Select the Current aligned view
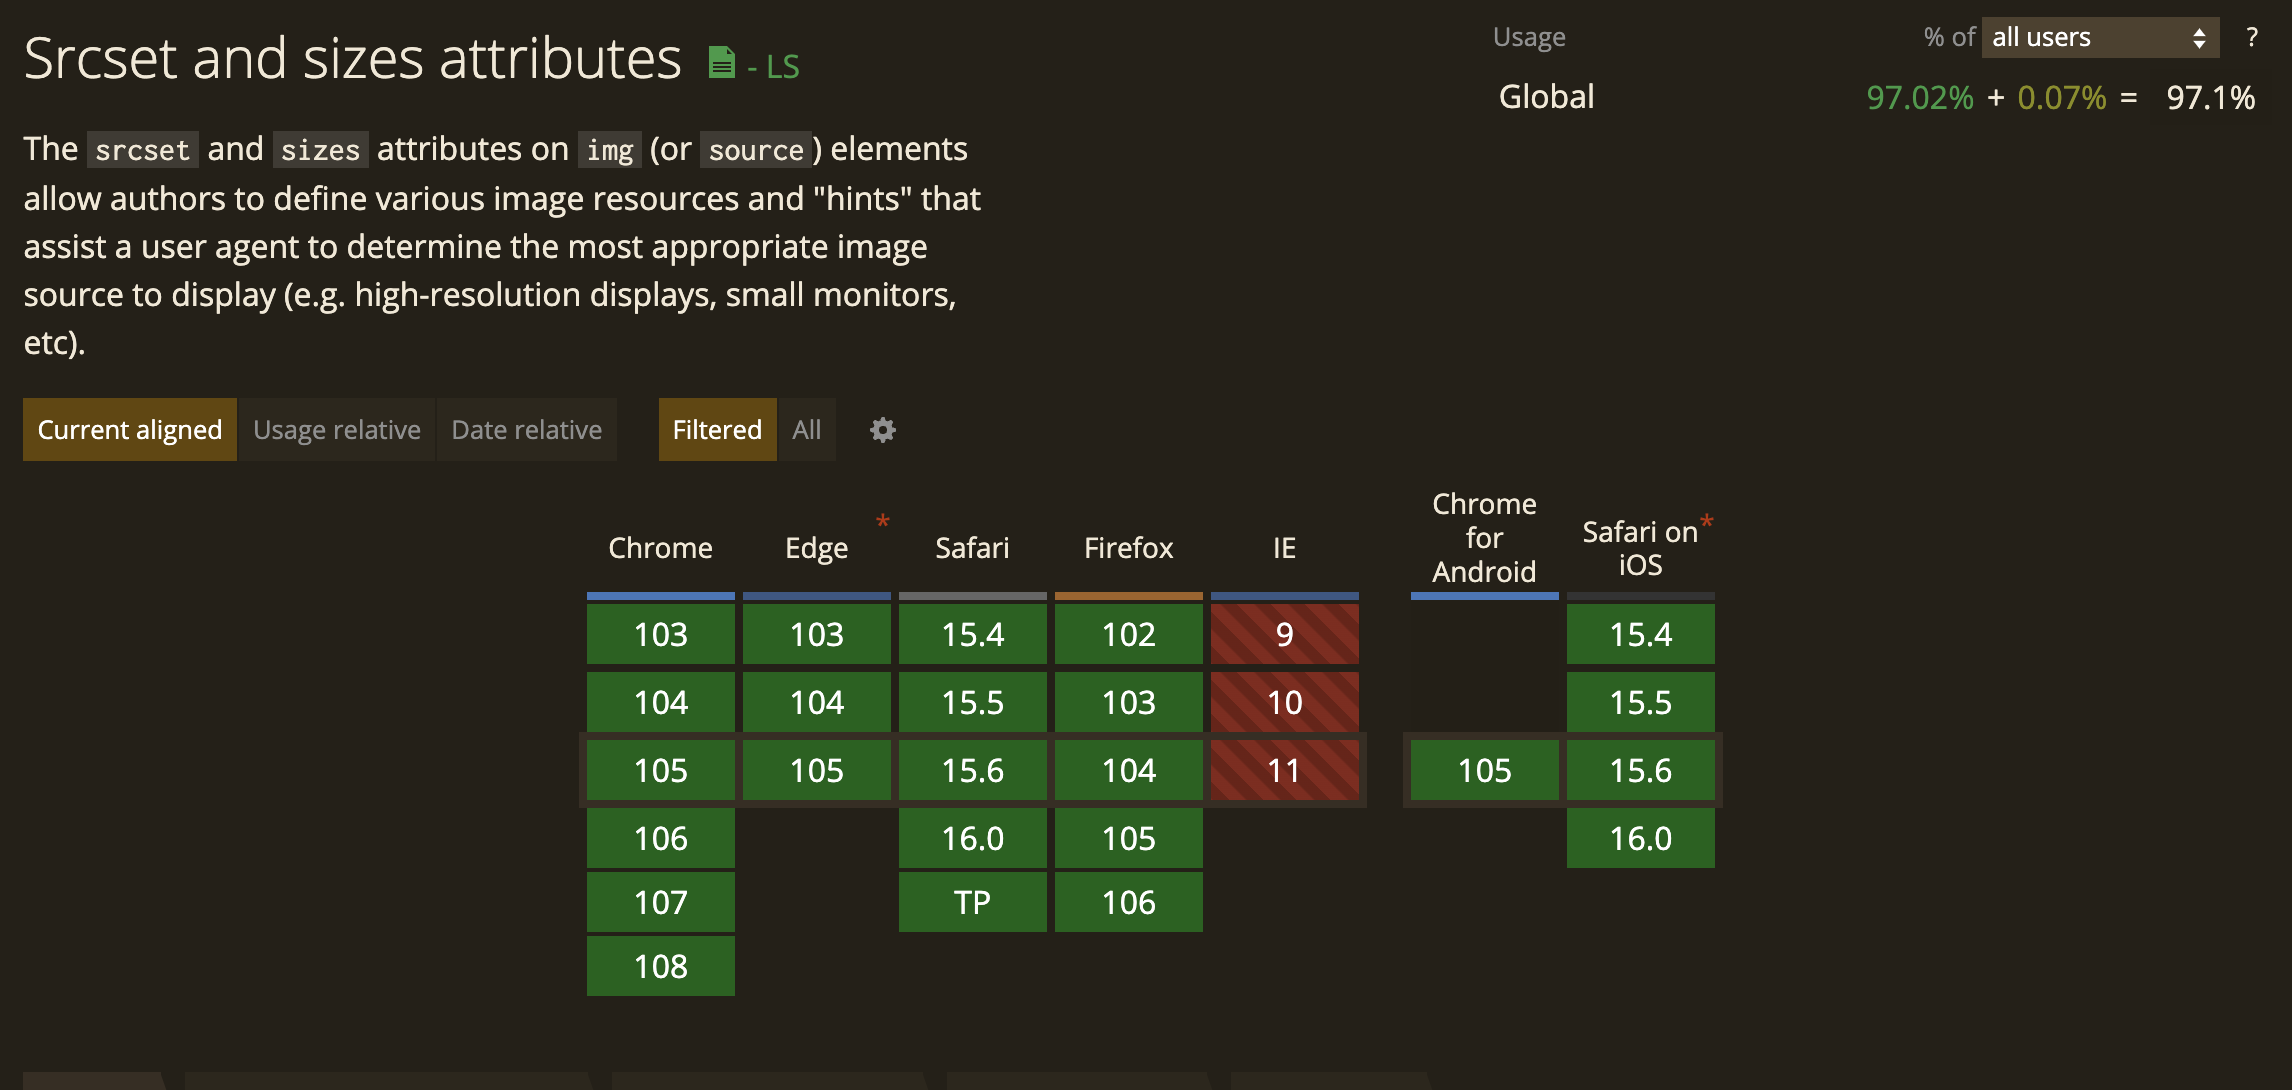The image size is (2292, 1090). click(130, 430)
